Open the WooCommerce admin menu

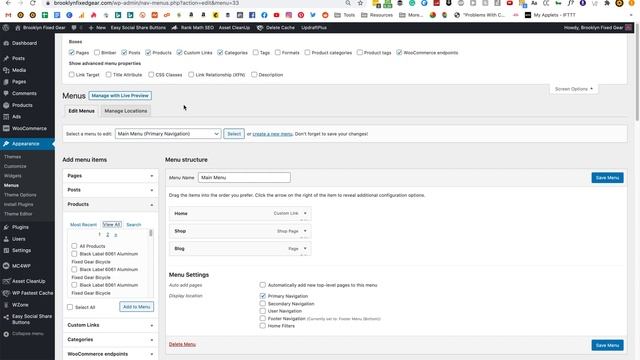coord(29,129)
